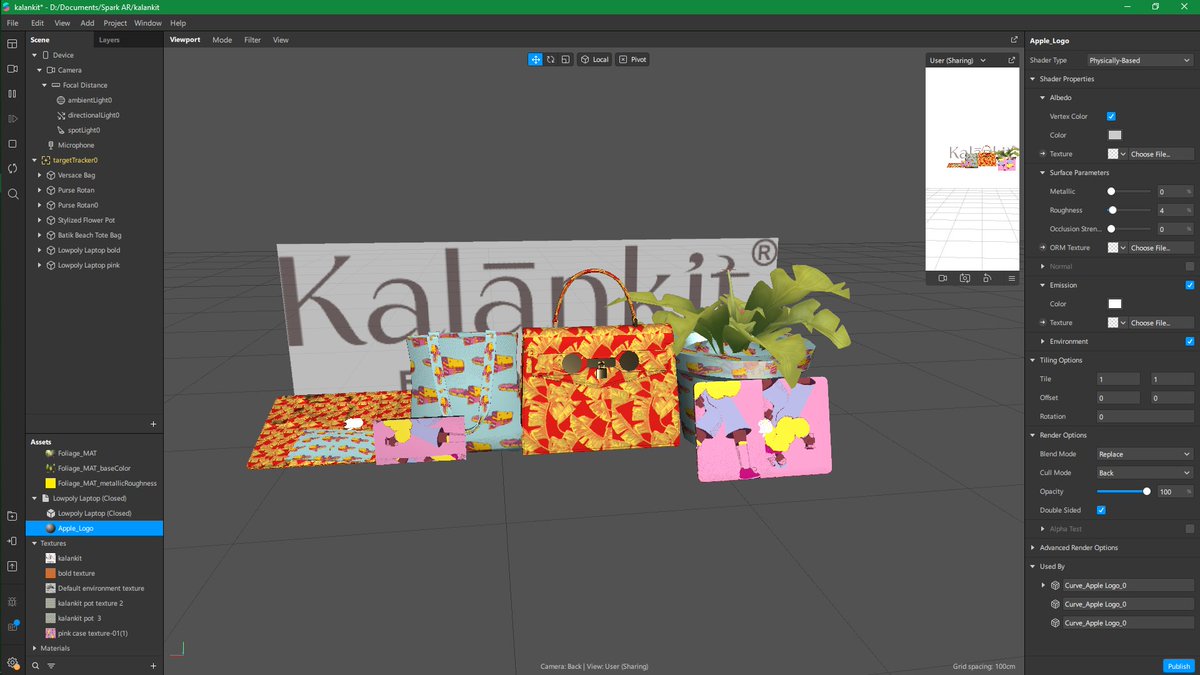Add a scene object with plus icon
1200x675 pixels.
153,424
